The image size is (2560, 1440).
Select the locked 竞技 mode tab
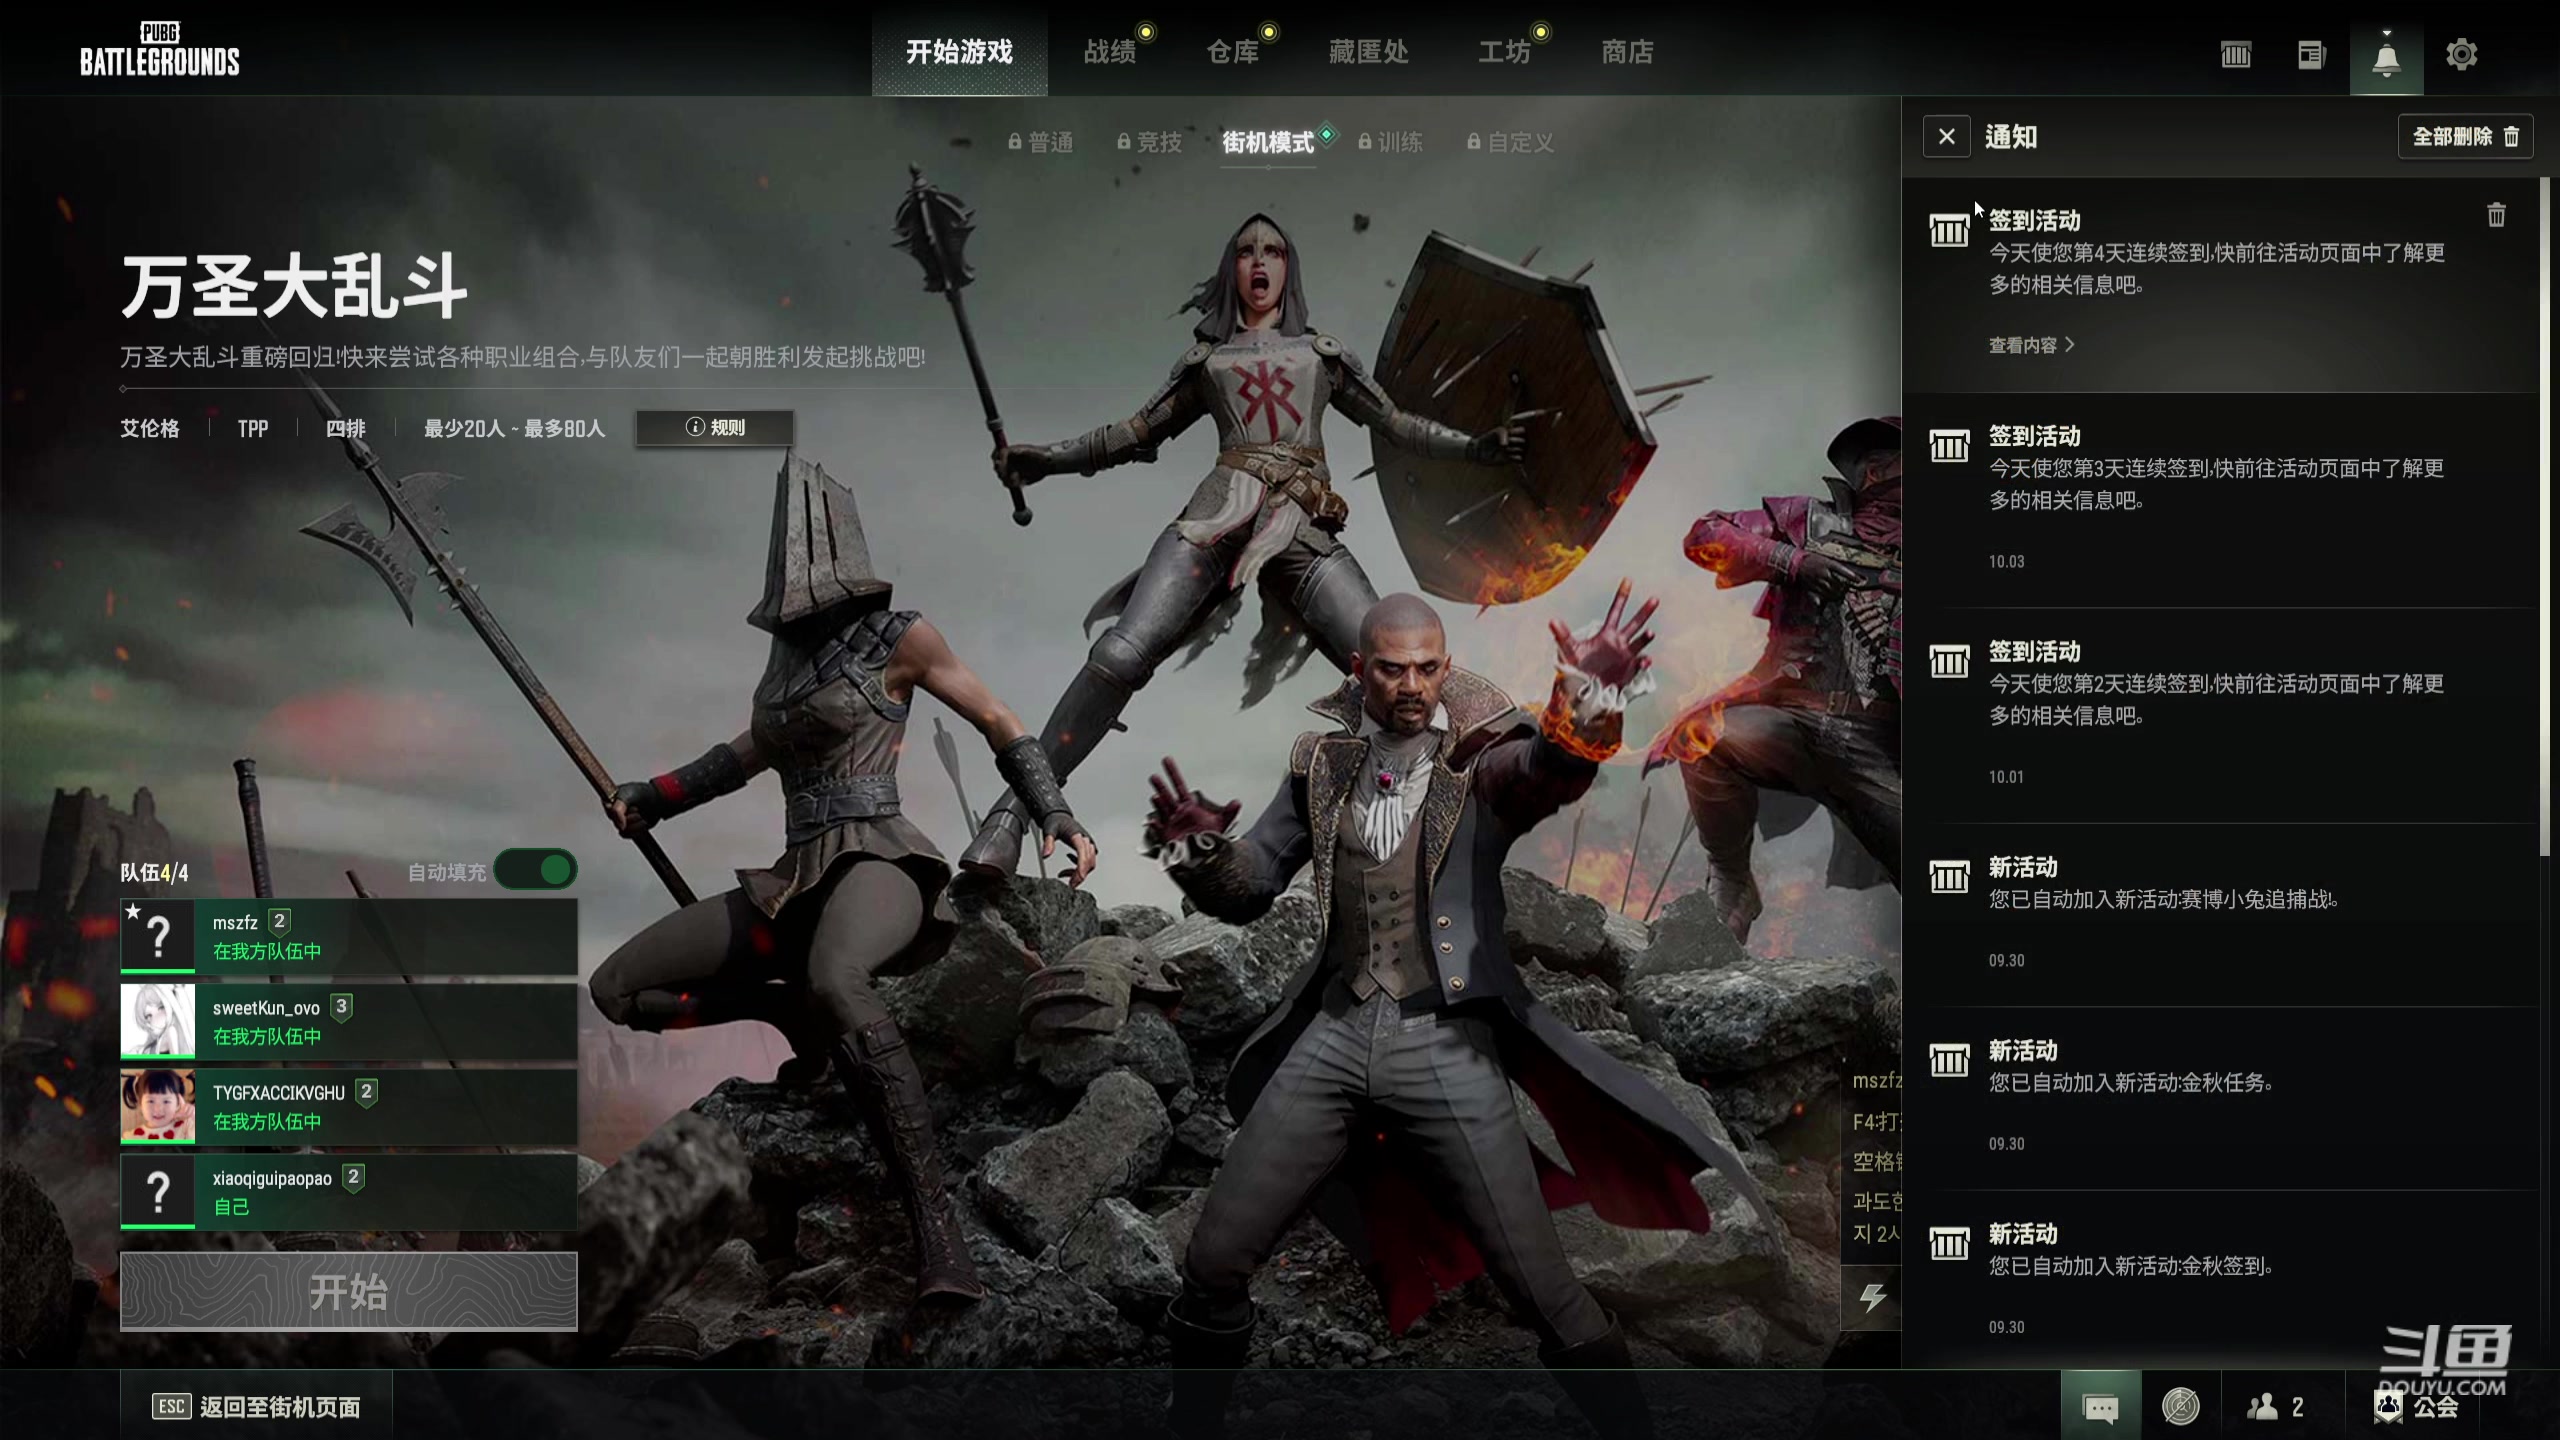(x=1150, y=143)
